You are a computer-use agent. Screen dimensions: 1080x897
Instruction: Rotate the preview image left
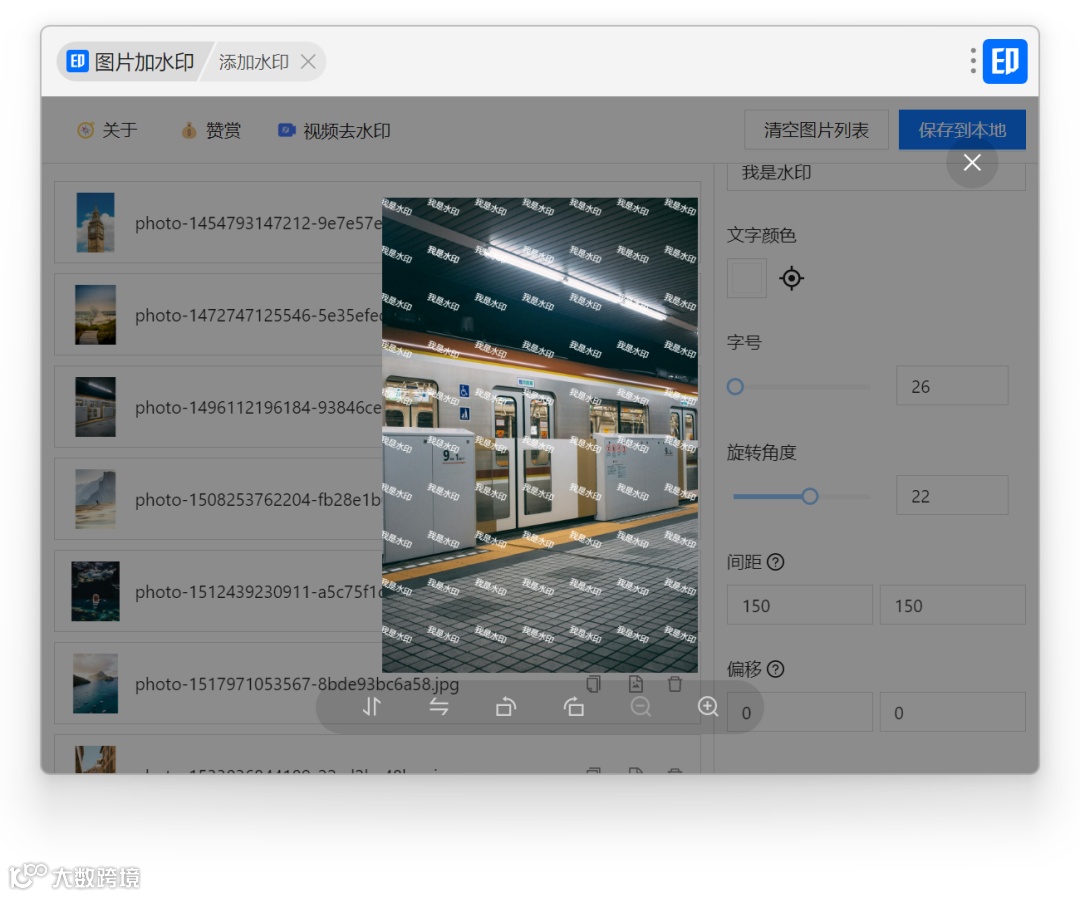click(x=506, y=707)
